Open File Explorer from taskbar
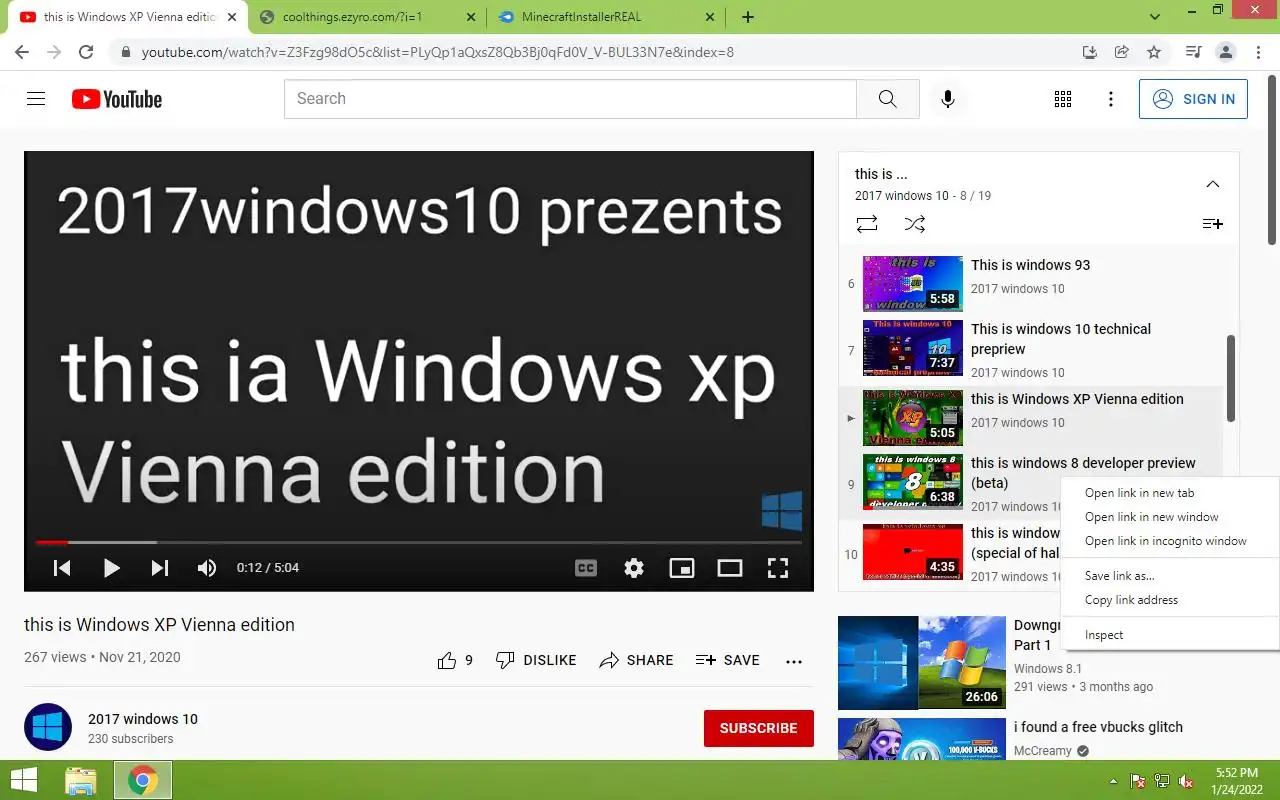 pos(81,780)
